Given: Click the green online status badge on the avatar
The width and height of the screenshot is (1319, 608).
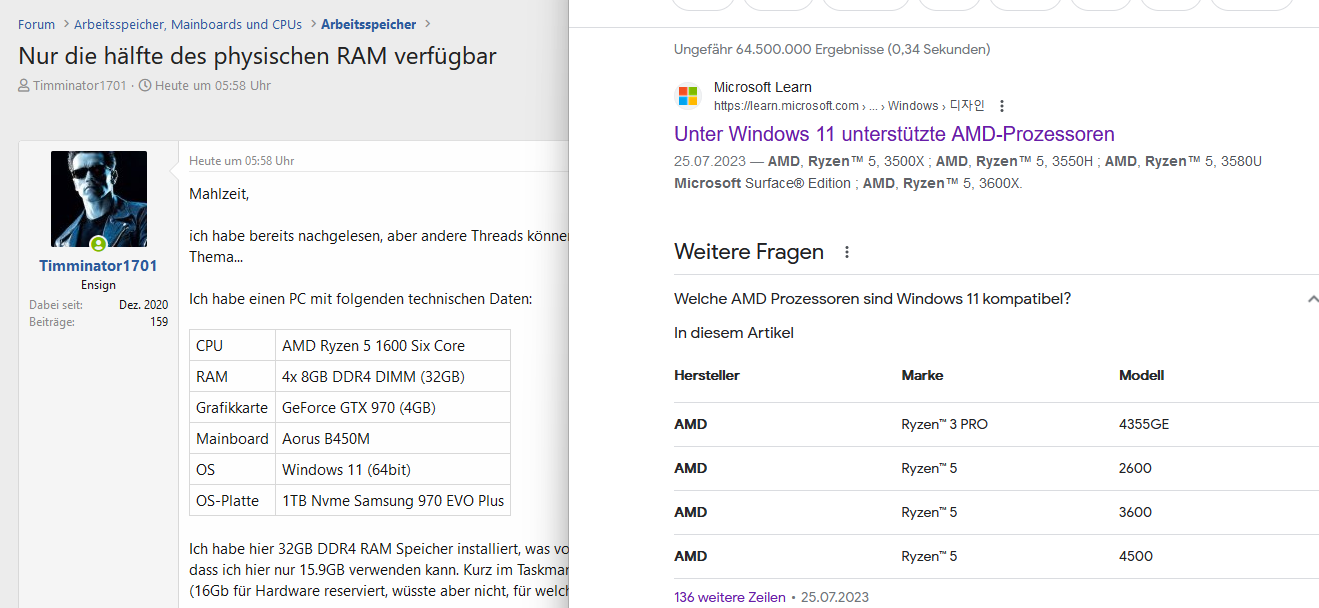Looking at the screenshot, I should [98, 245].
